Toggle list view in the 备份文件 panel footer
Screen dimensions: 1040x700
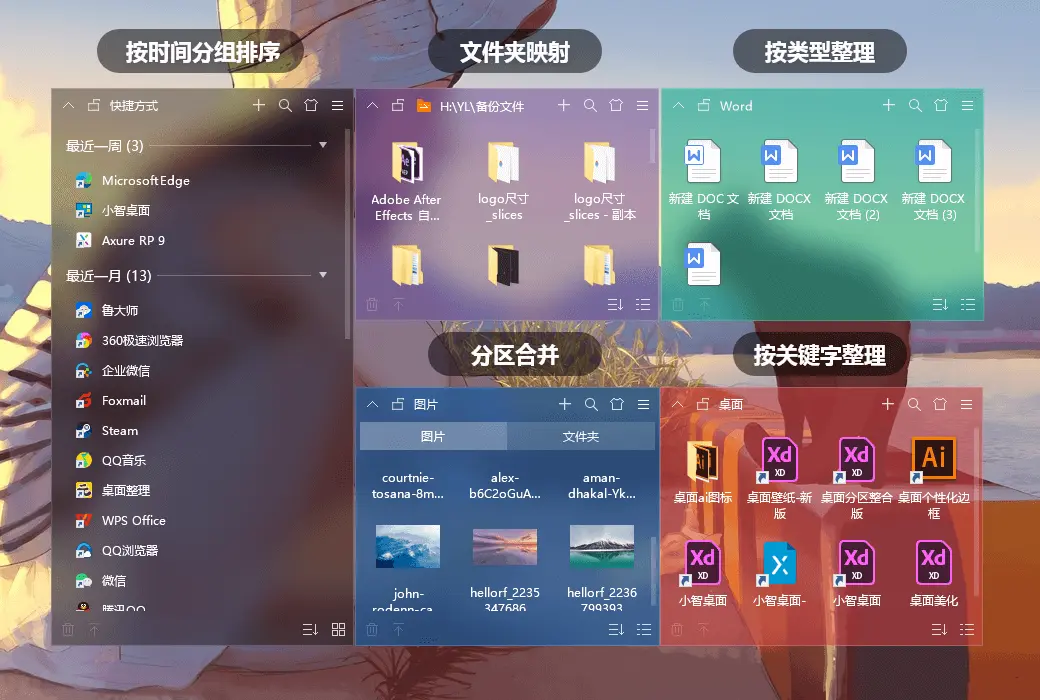(643, 304)
